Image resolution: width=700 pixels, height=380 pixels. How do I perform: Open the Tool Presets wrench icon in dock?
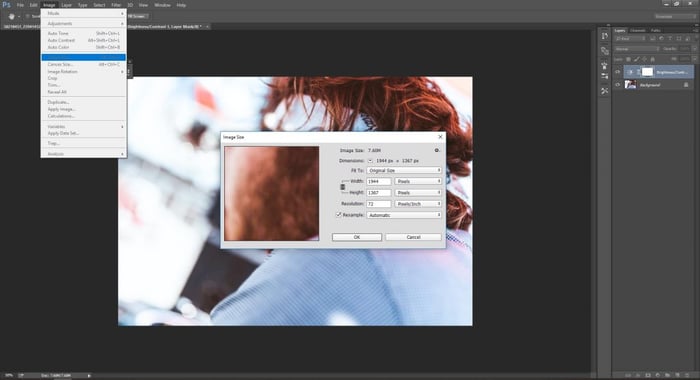(x=604, y=91)
